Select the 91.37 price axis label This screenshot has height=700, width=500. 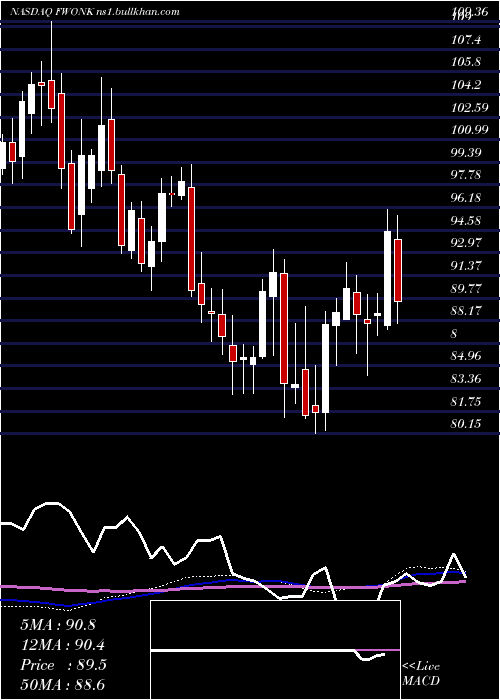coord(467,266)
